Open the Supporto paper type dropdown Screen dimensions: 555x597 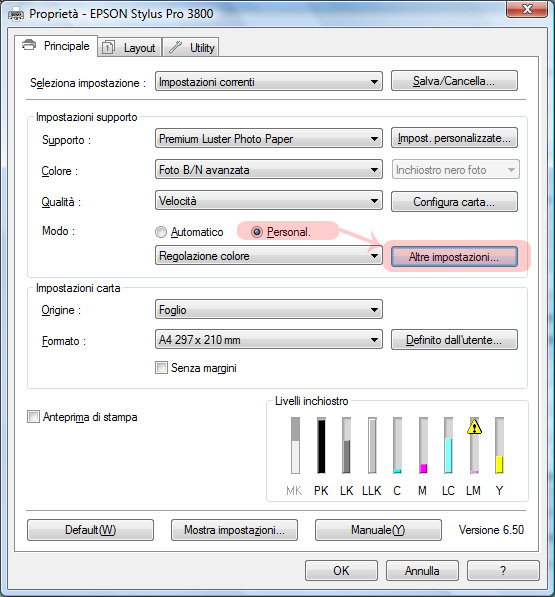[269, 138]
